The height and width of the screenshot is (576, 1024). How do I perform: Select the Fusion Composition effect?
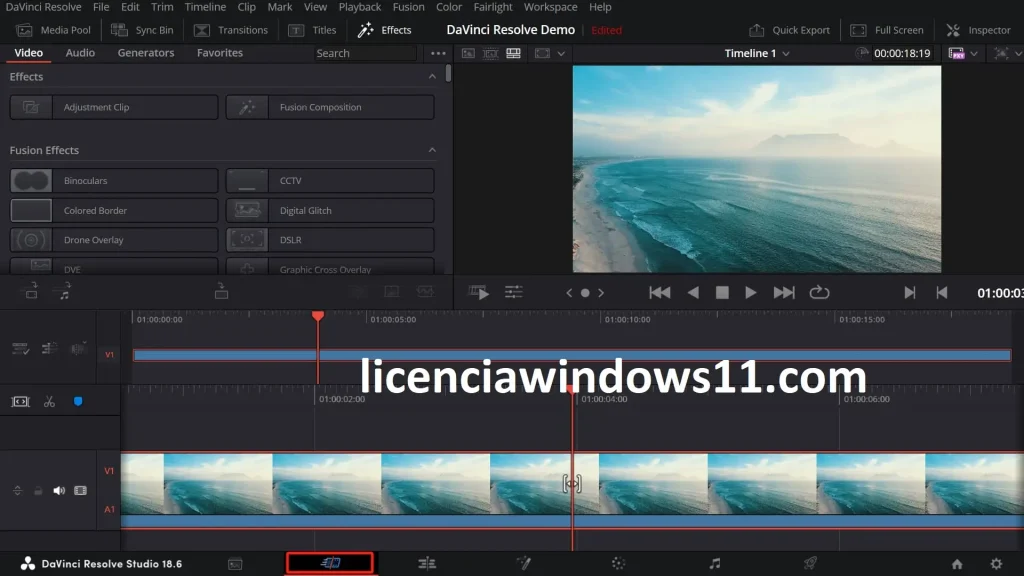pos(330,107)
